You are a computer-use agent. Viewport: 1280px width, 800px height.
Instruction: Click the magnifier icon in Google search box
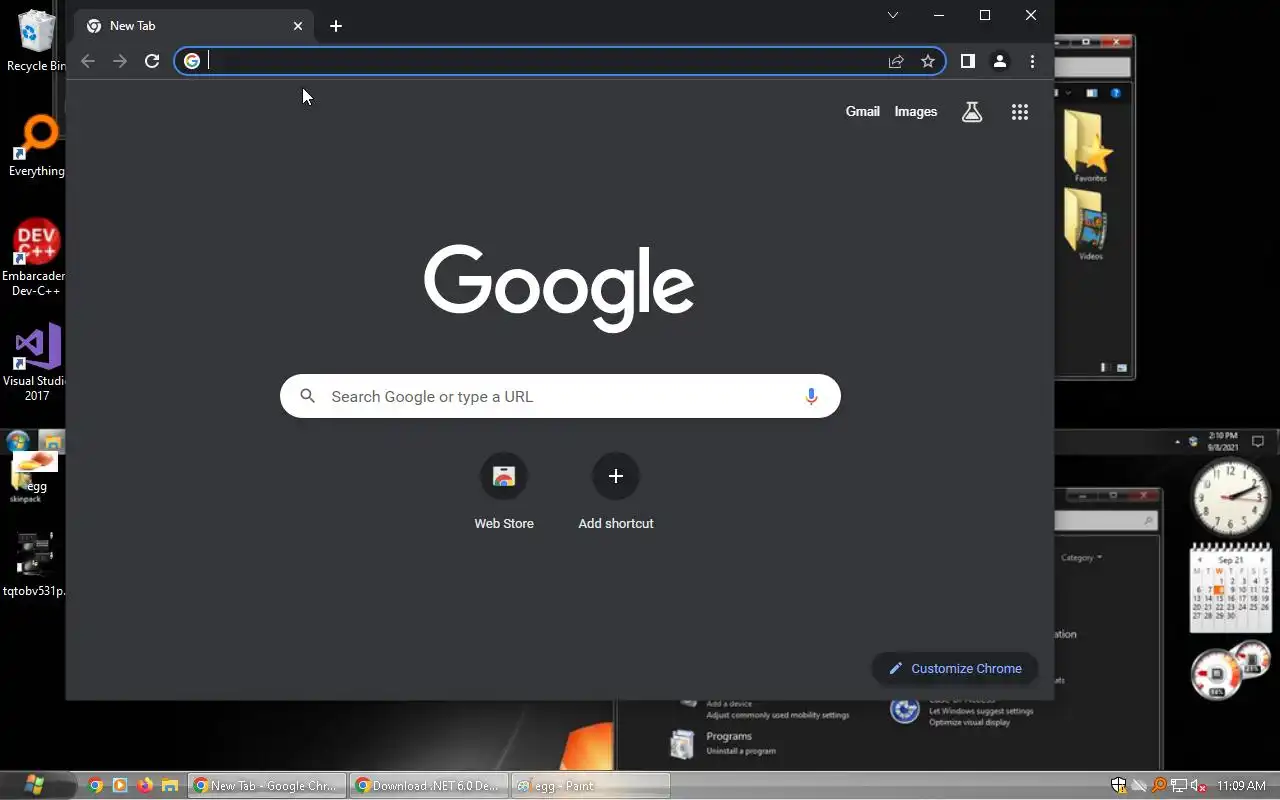click(308, 396)
